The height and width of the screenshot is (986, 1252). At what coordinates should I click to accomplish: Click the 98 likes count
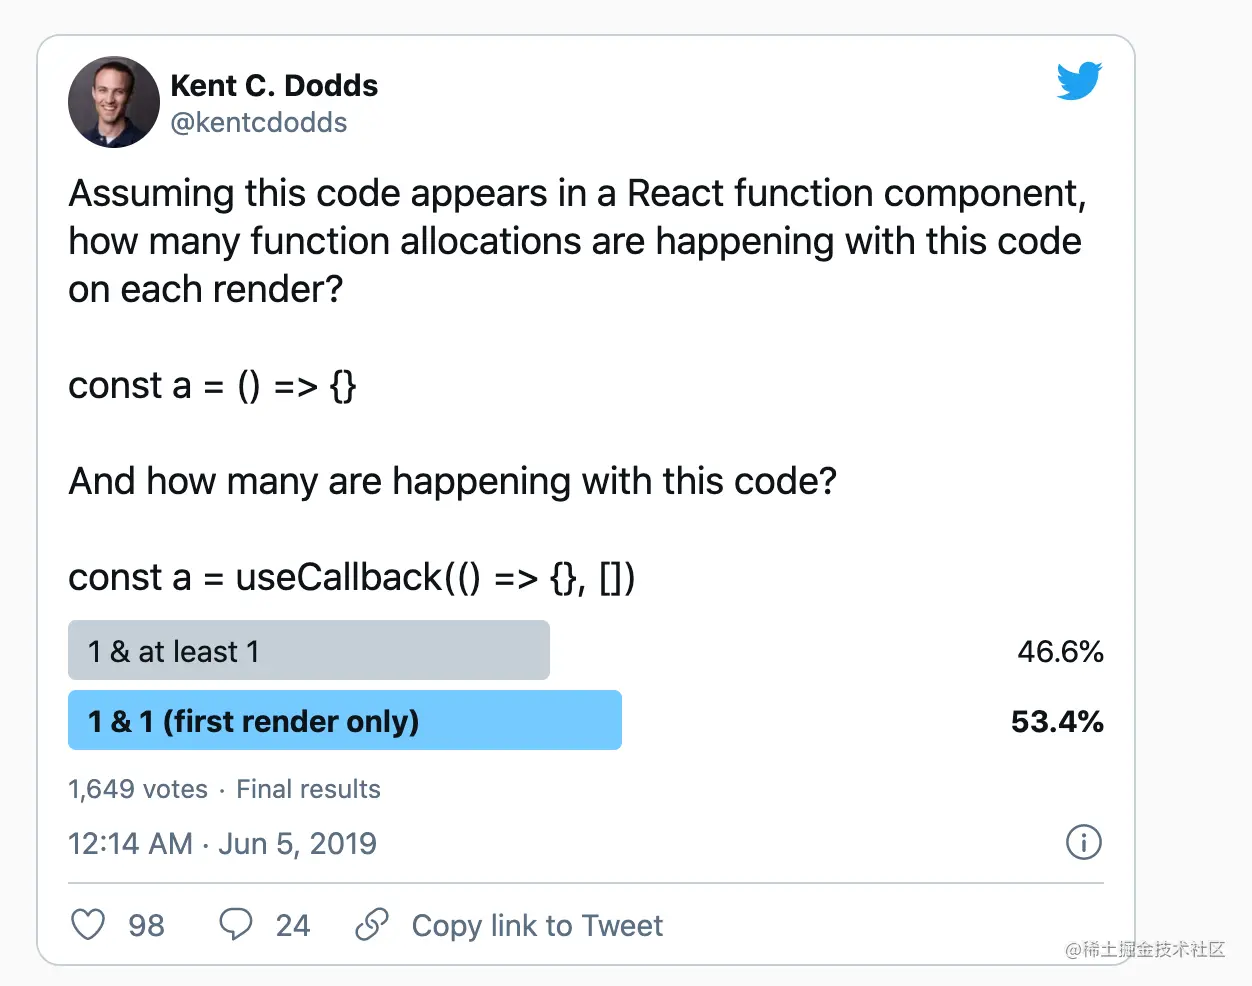pyautogui.click(x=146, y=926)
